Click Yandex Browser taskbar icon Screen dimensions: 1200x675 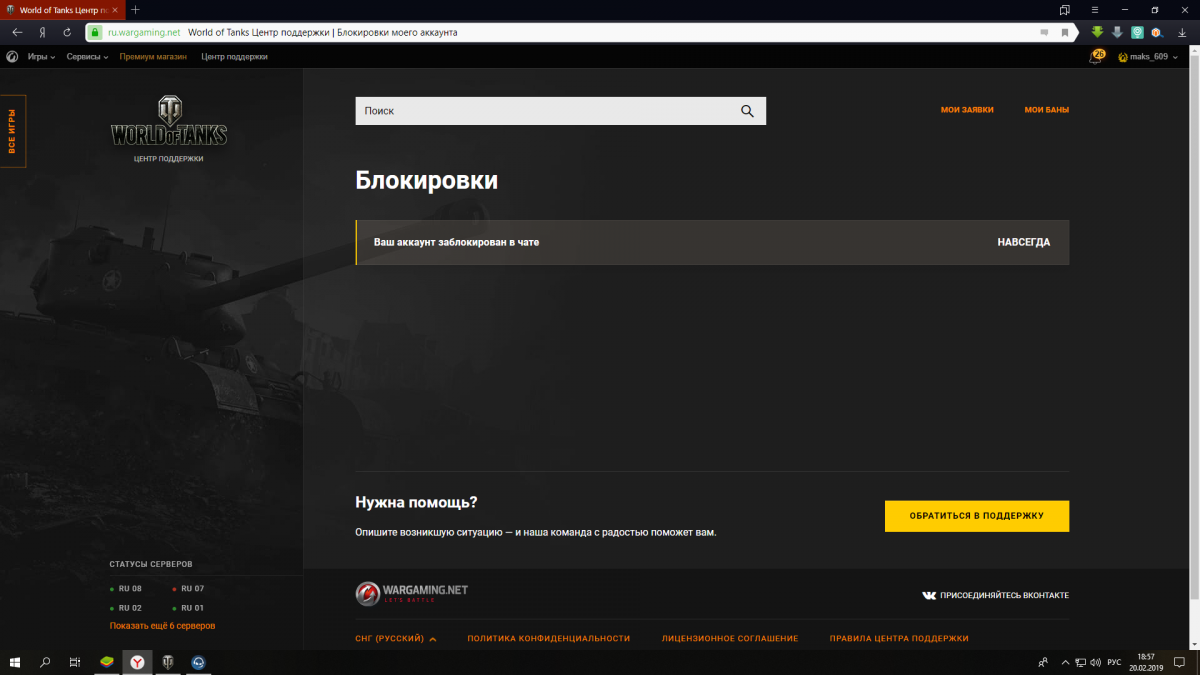(137, 662)
